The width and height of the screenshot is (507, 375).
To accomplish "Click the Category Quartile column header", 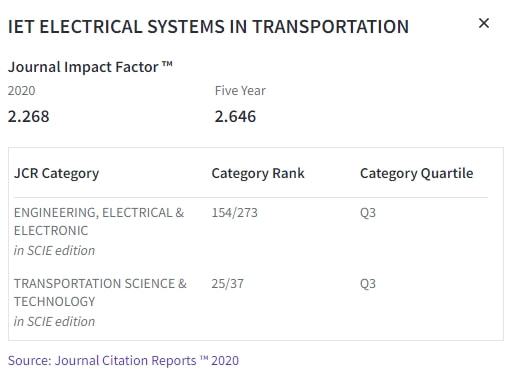I will click(x=417, y=173).
